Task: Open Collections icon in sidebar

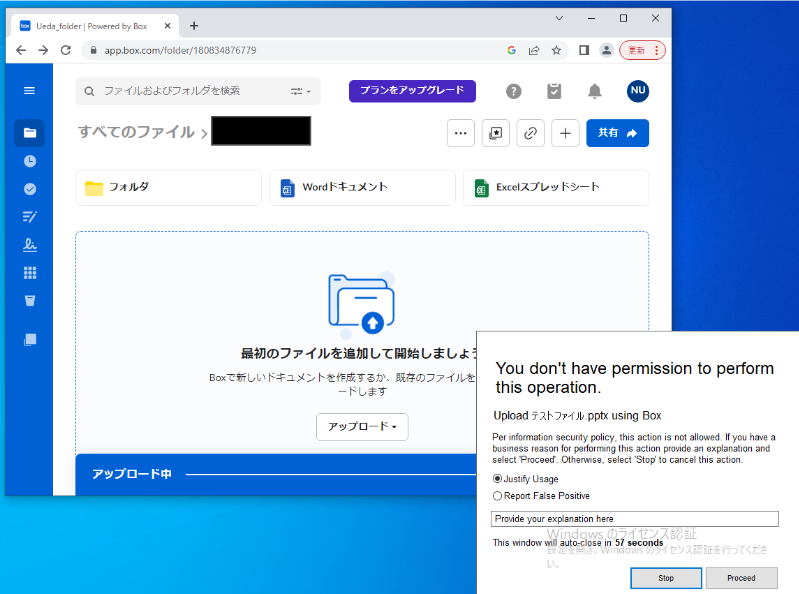Action: [30, 340]
